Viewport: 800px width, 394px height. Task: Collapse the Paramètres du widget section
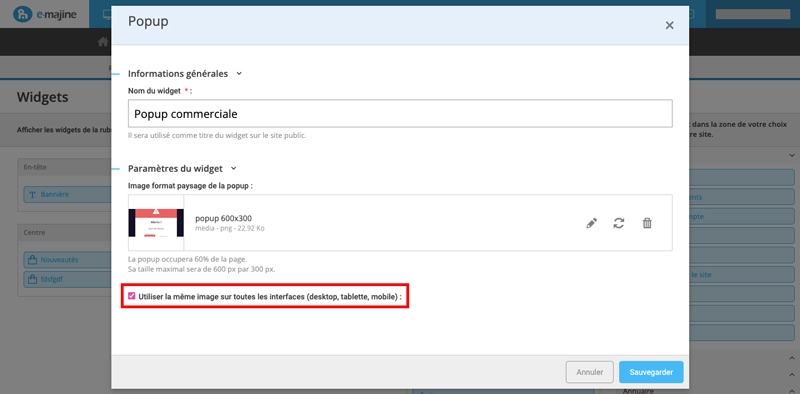click(234, 168)
